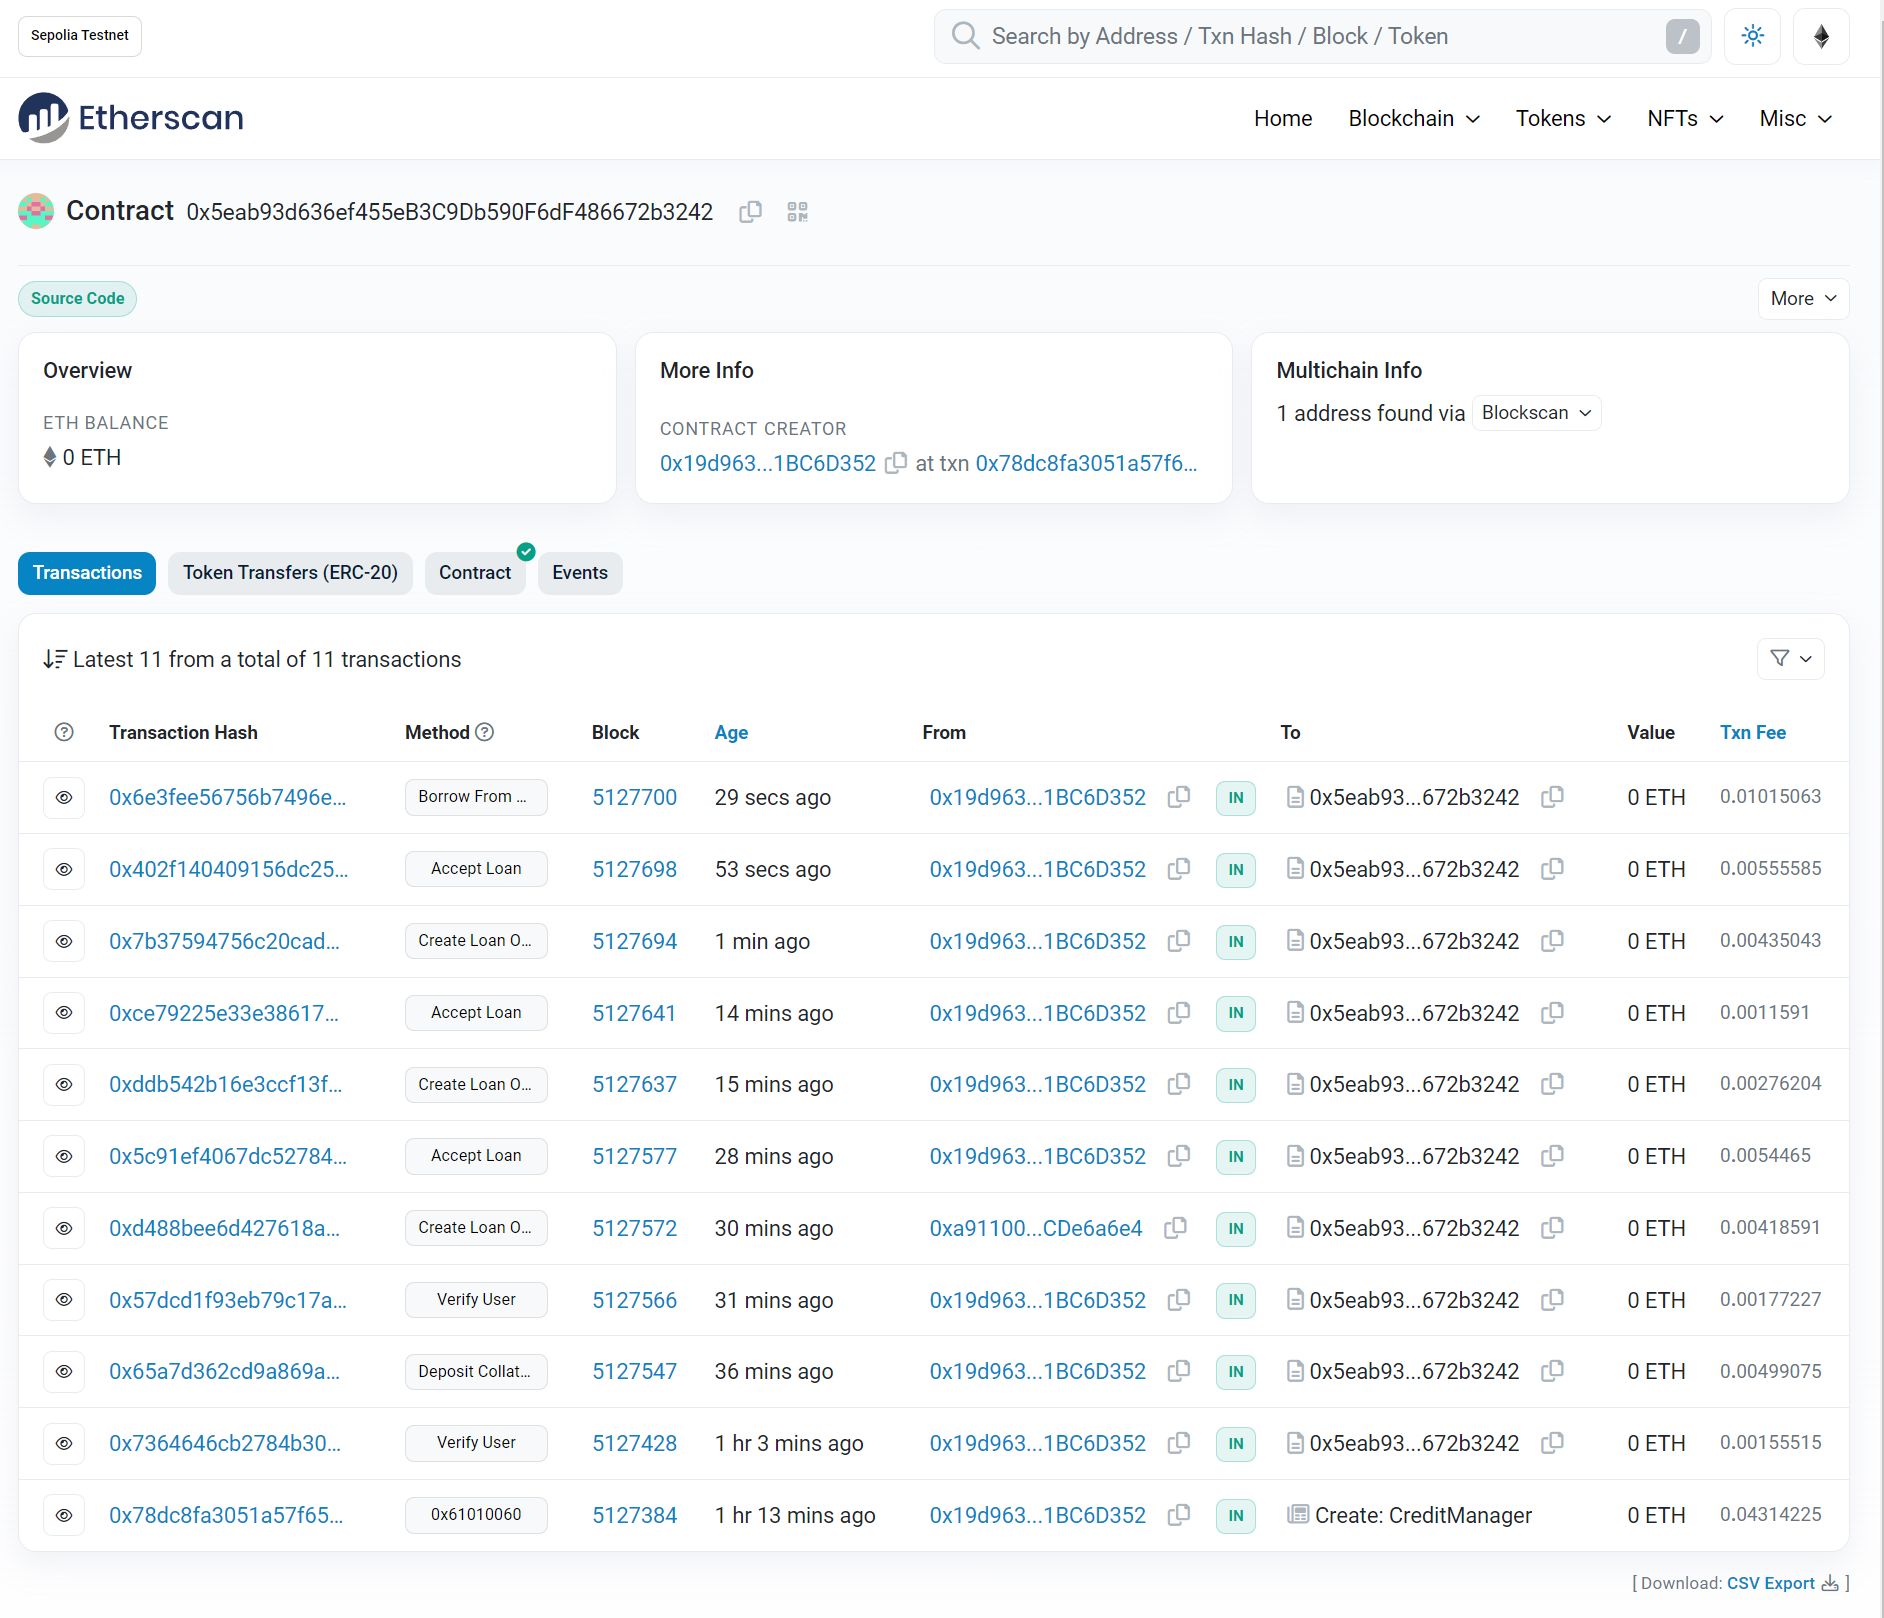
Task: Preview transaction 0x6e3fee56756b7496e via eye icon
Action: click(64, 797)
